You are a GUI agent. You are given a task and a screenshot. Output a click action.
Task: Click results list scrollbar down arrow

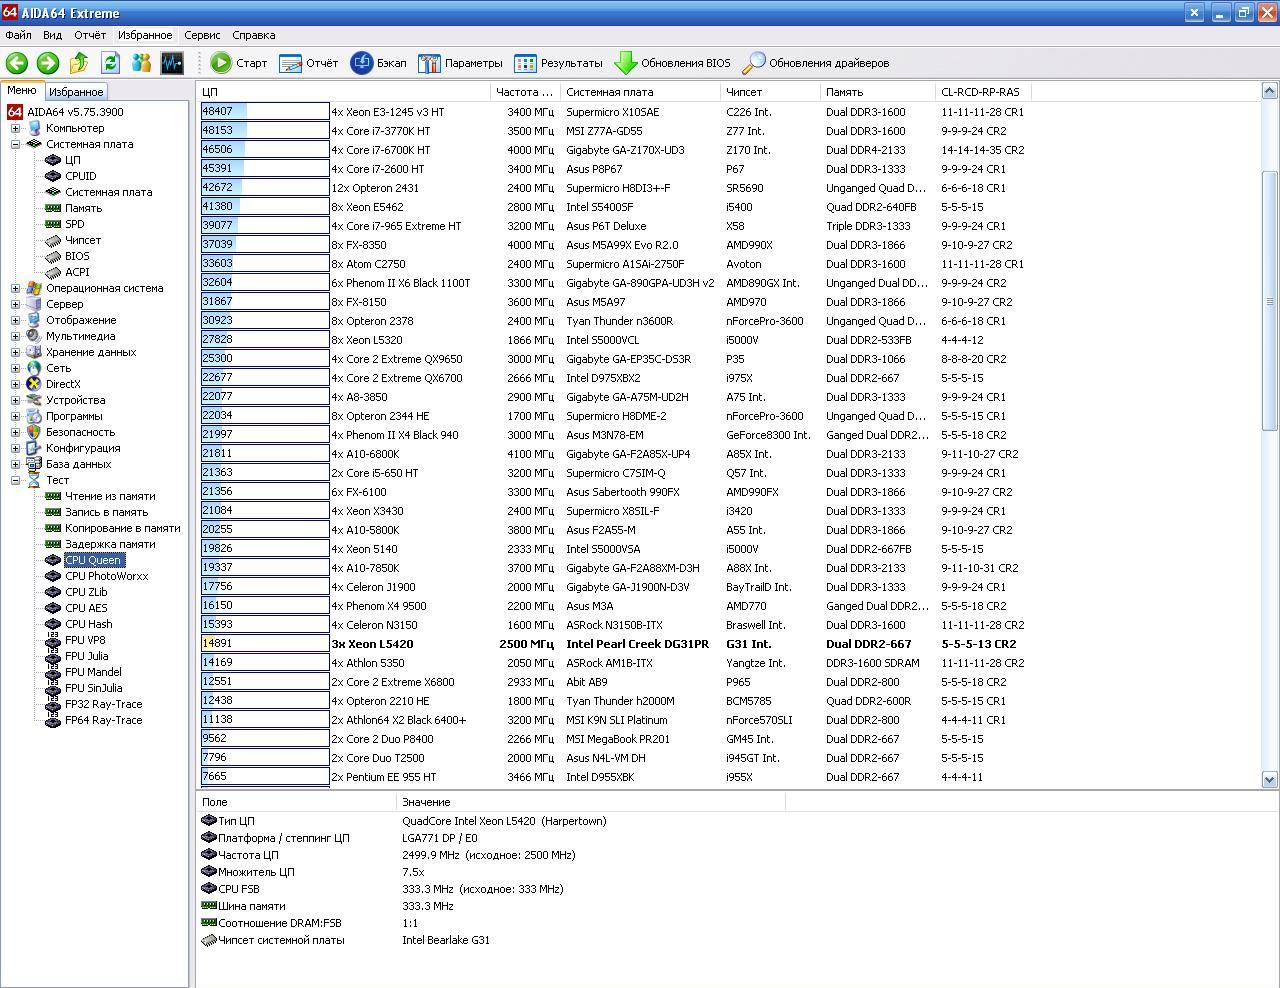point(1270,779)
